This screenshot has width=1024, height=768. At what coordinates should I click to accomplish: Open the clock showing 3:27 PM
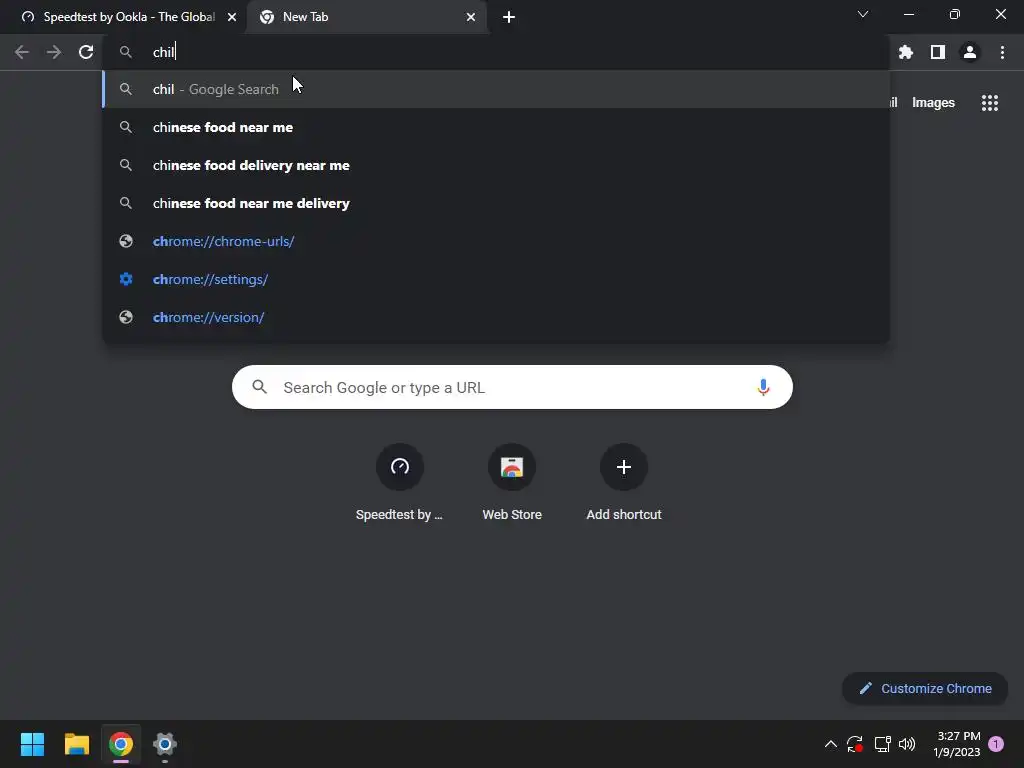(x=957, y=744)
